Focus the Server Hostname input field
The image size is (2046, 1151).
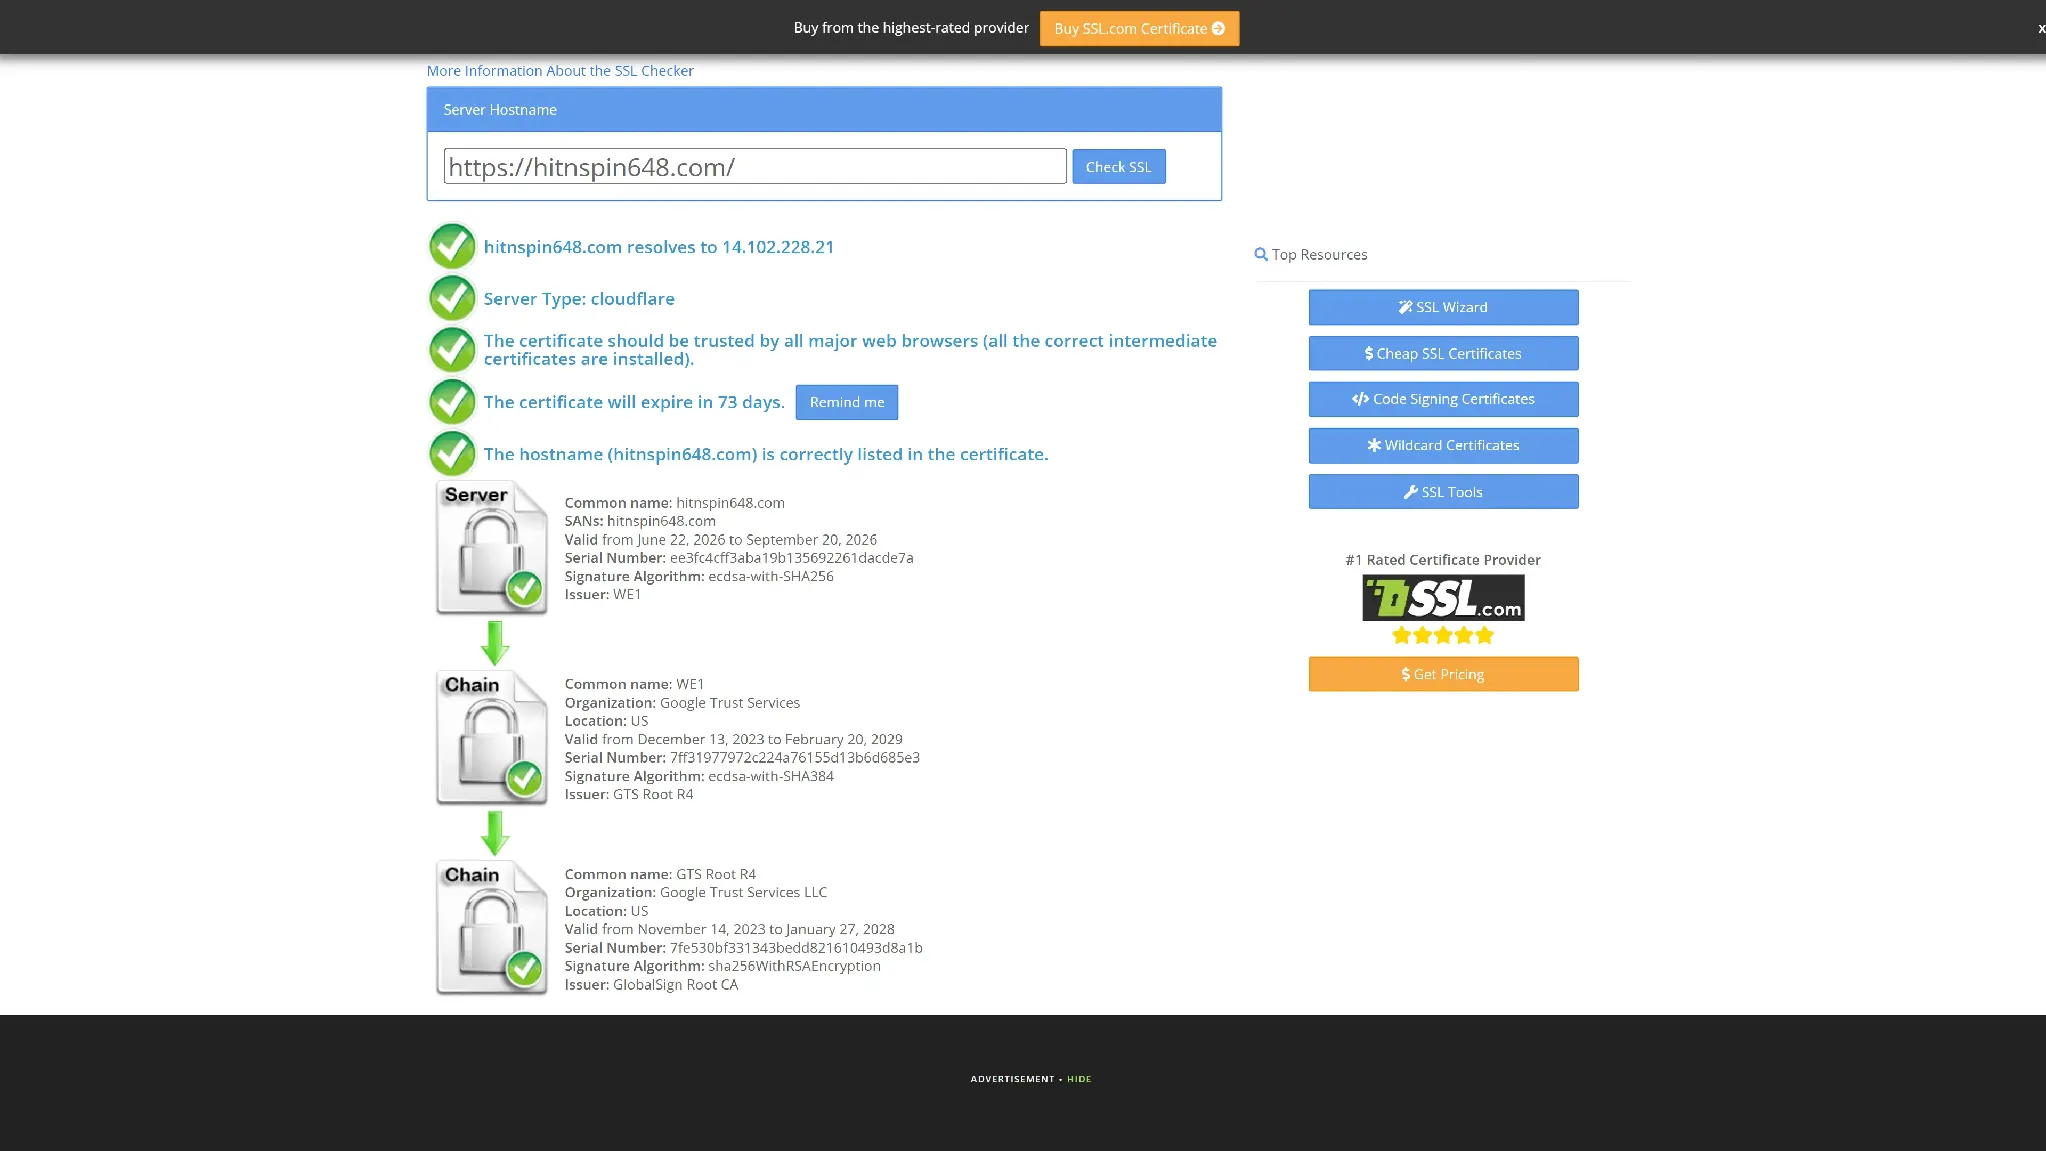[x=755, y=166]
